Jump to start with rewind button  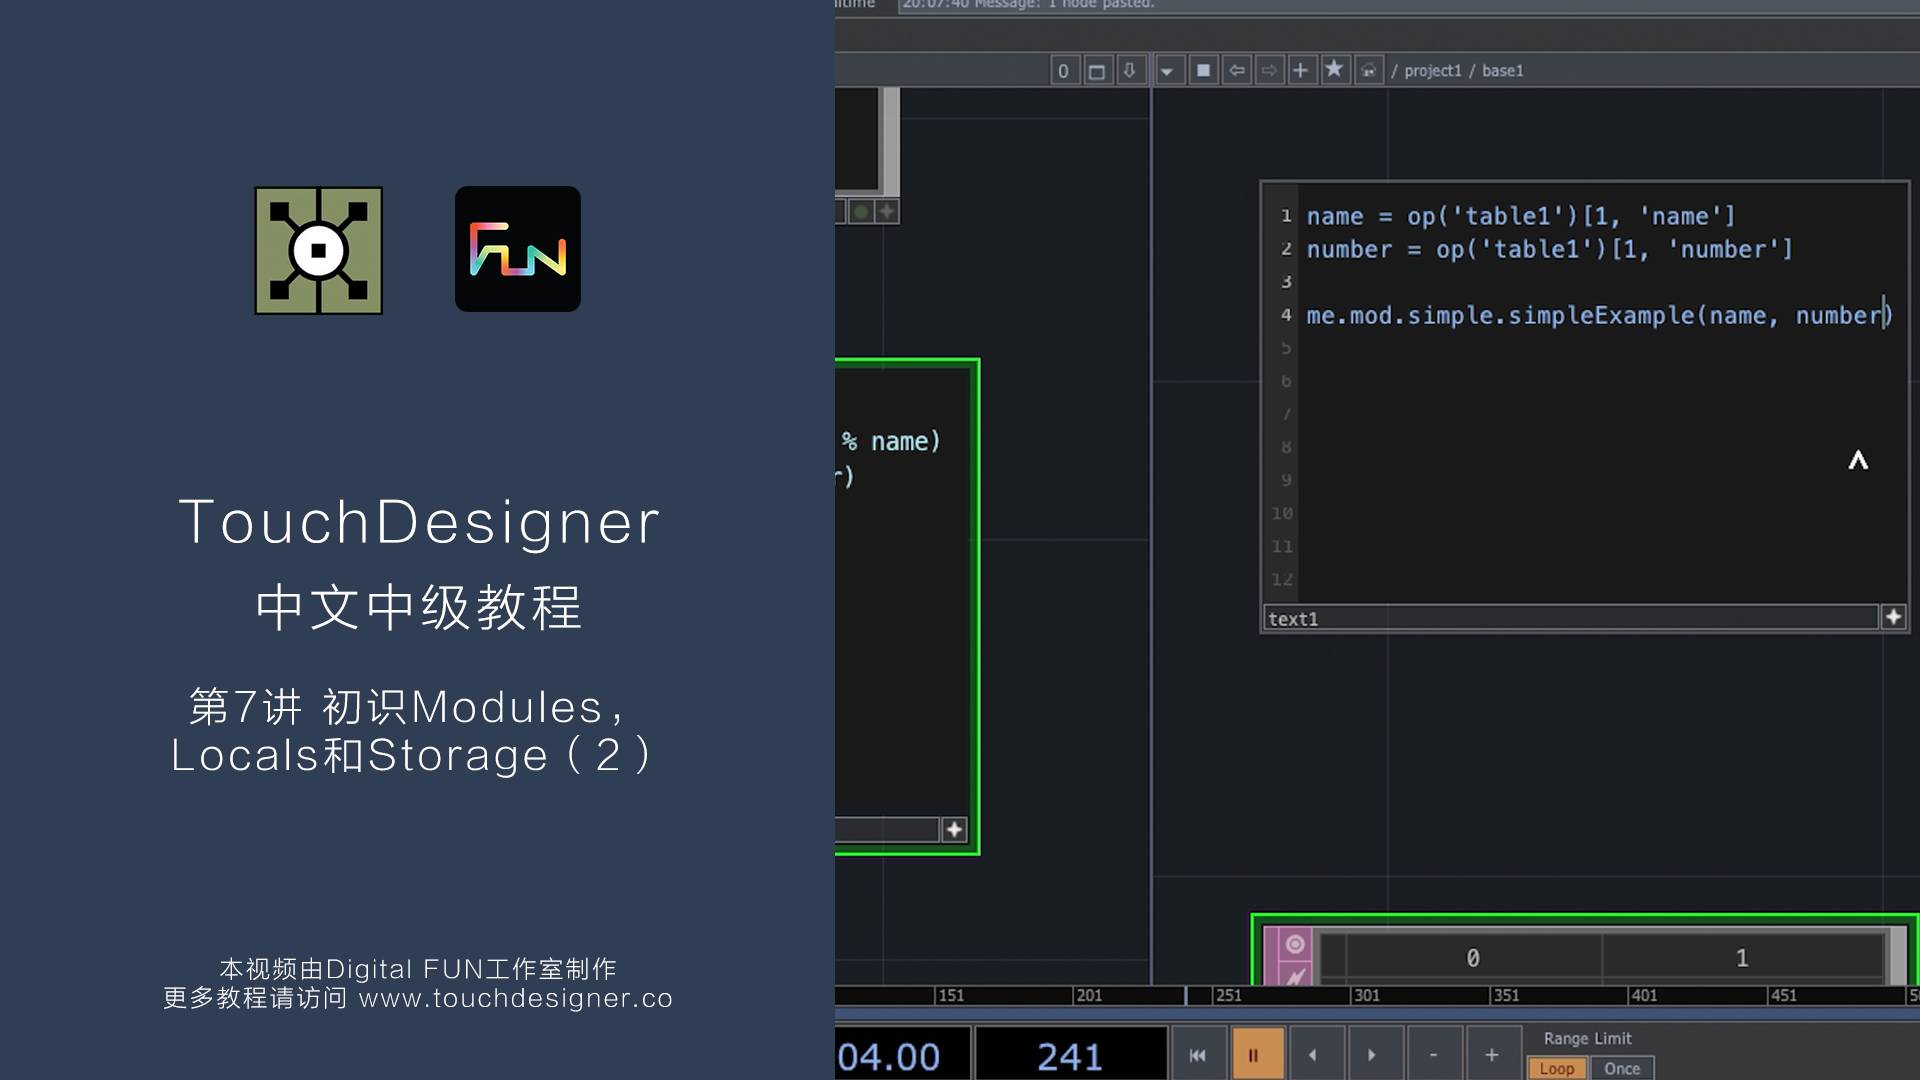[x=1198, y=1055]
